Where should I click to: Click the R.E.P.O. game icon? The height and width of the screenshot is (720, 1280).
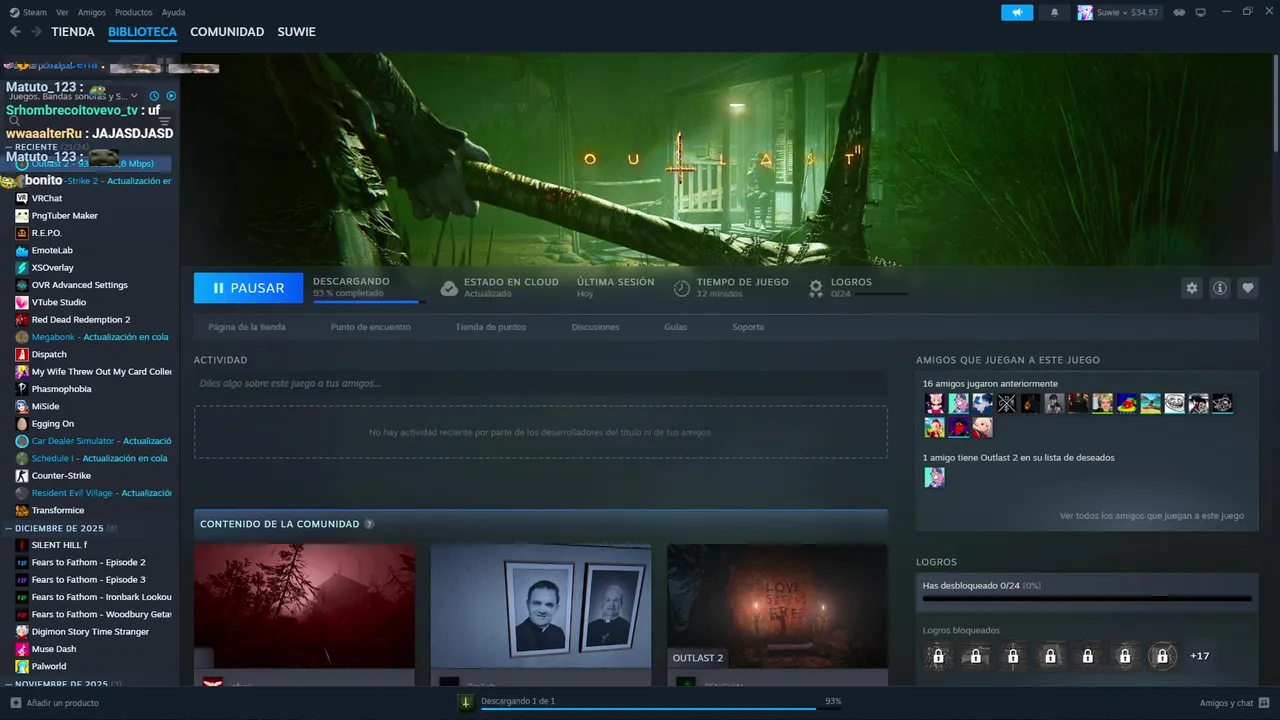22,233
